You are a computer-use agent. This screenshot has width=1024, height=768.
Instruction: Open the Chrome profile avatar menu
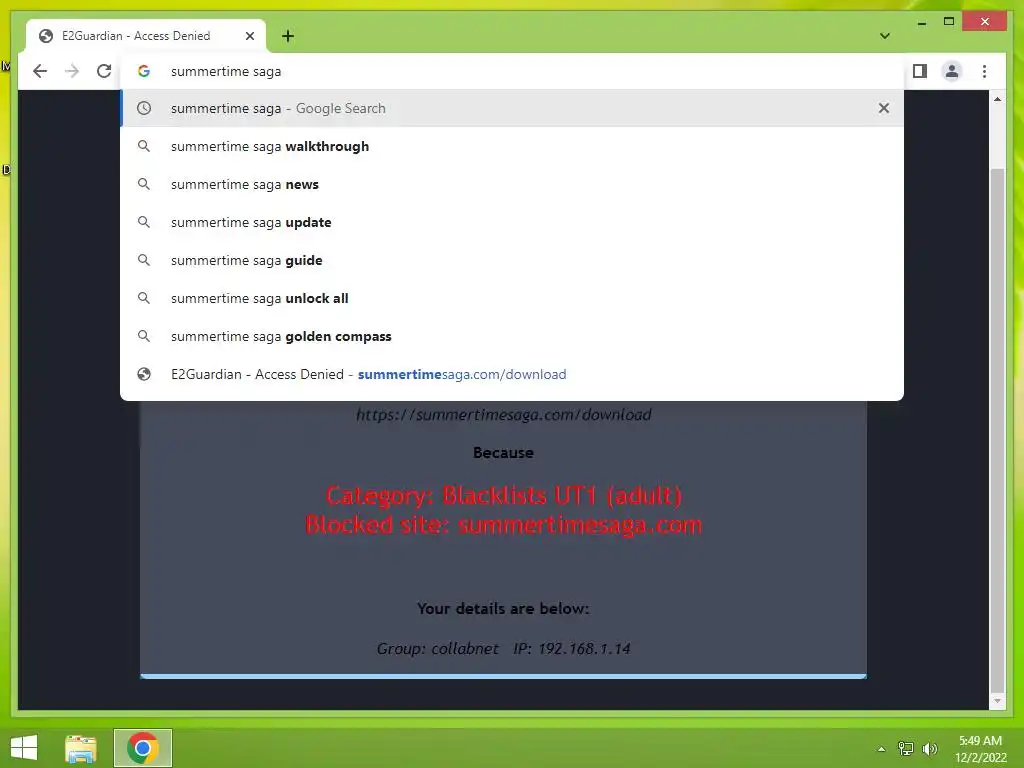[952, 71]
